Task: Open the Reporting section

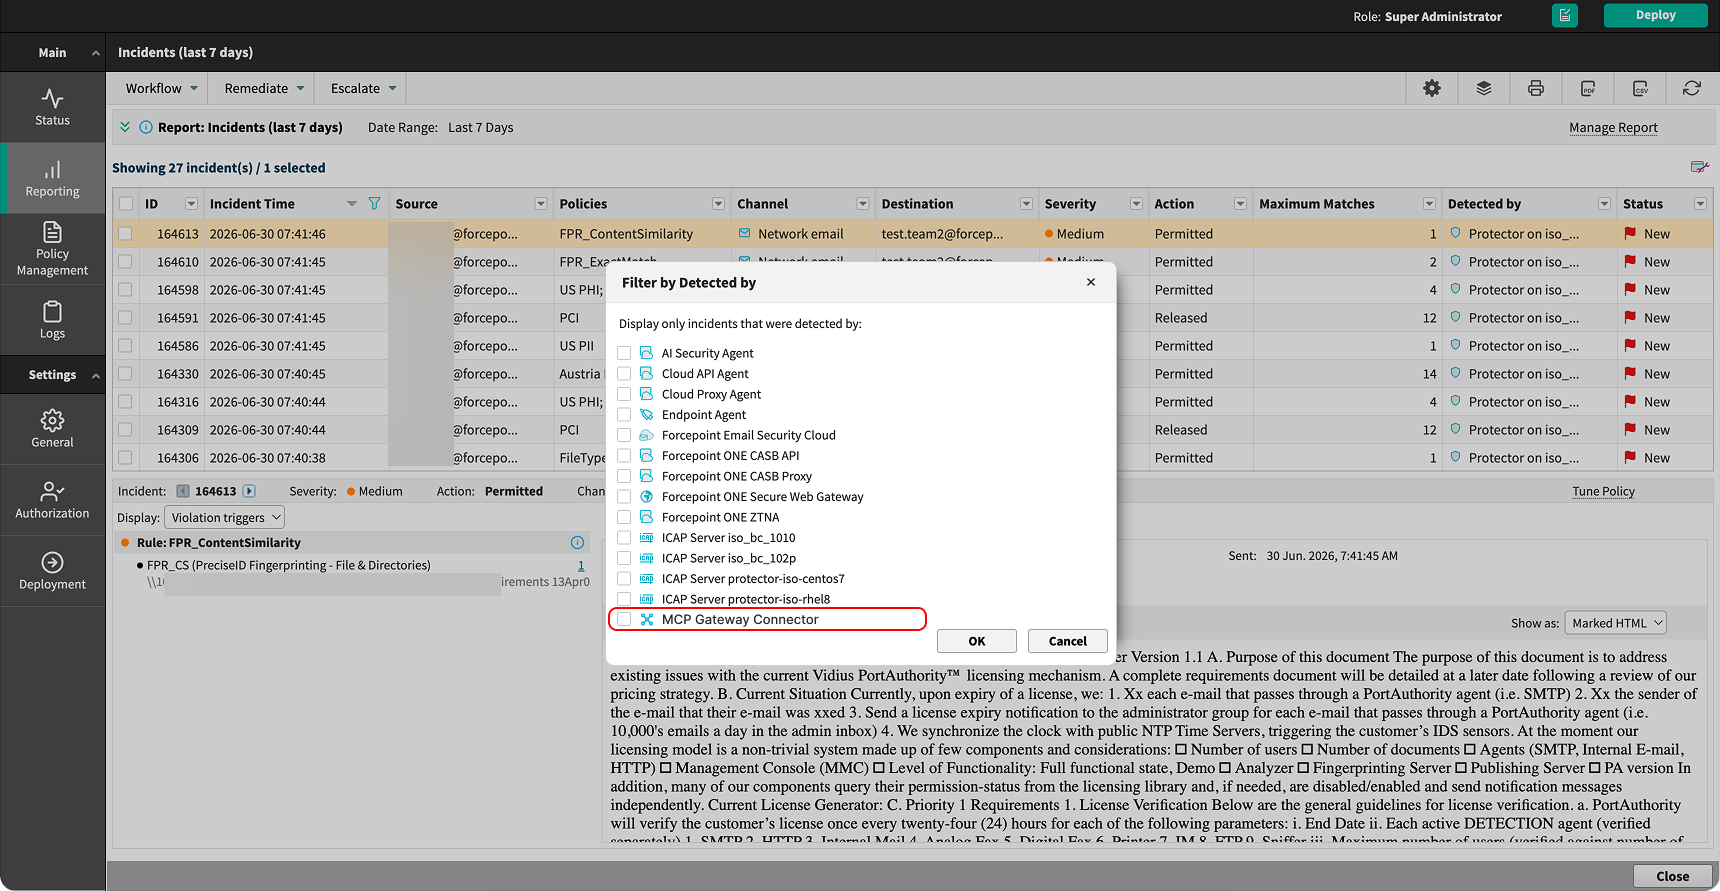Action: coord(52,178)
